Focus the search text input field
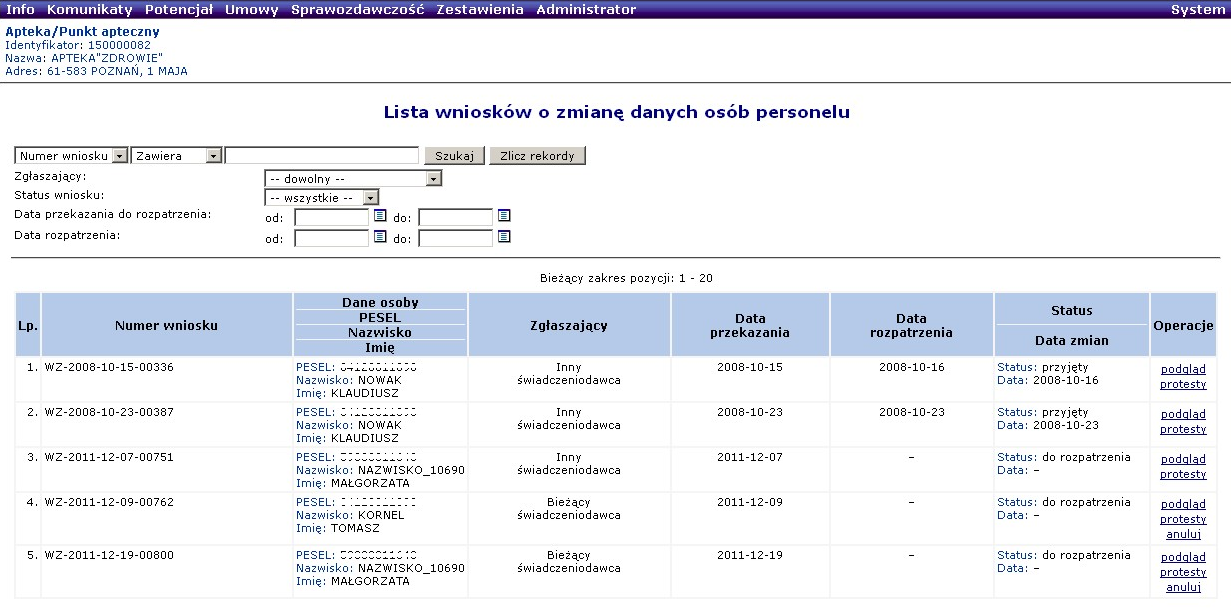 point(322,156)
